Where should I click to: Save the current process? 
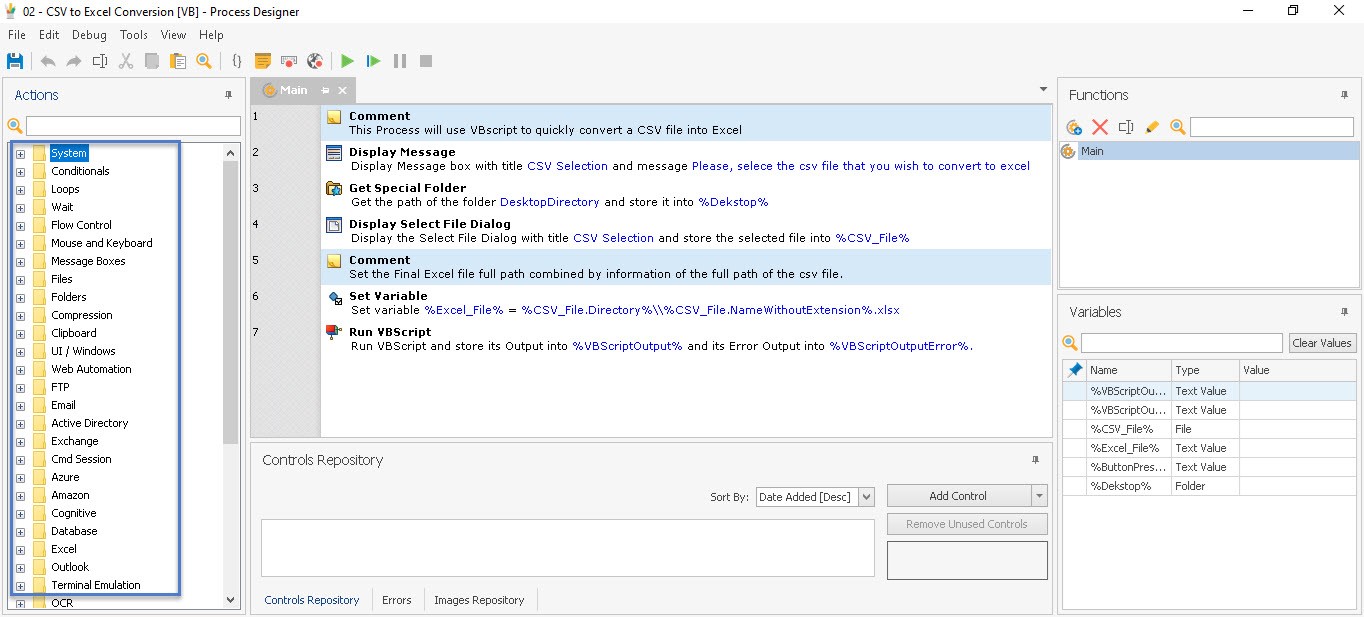[x=15, y=61]
